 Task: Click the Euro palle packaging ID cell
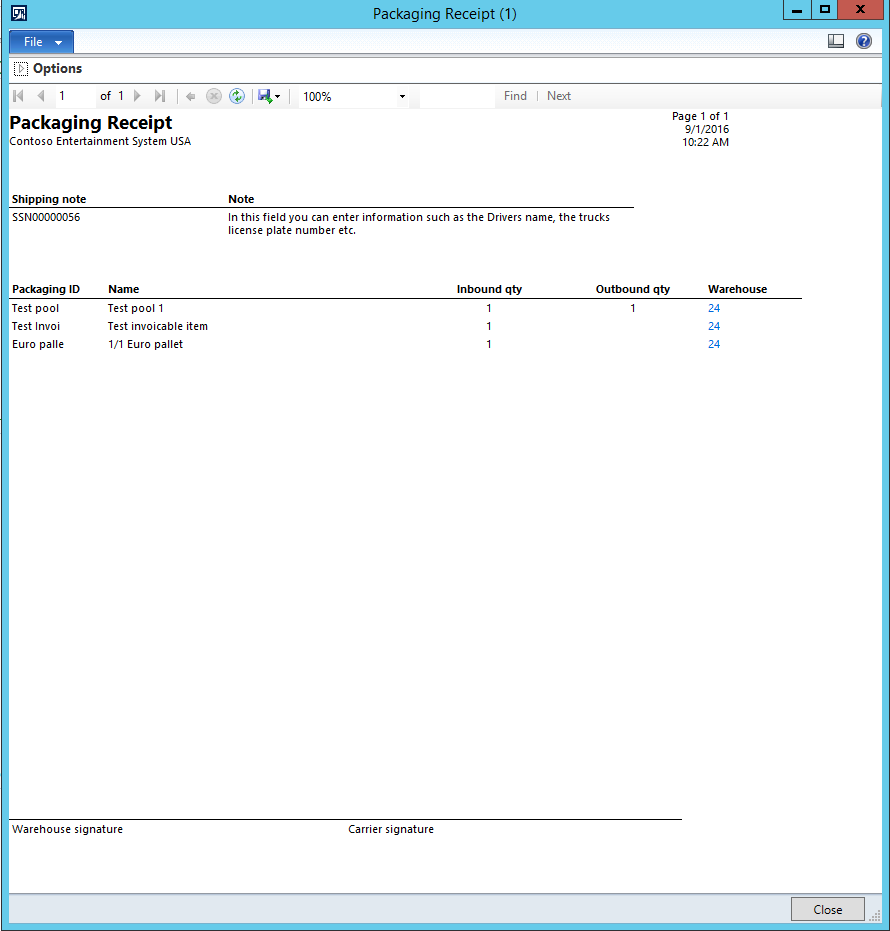(x=38, y=344)
